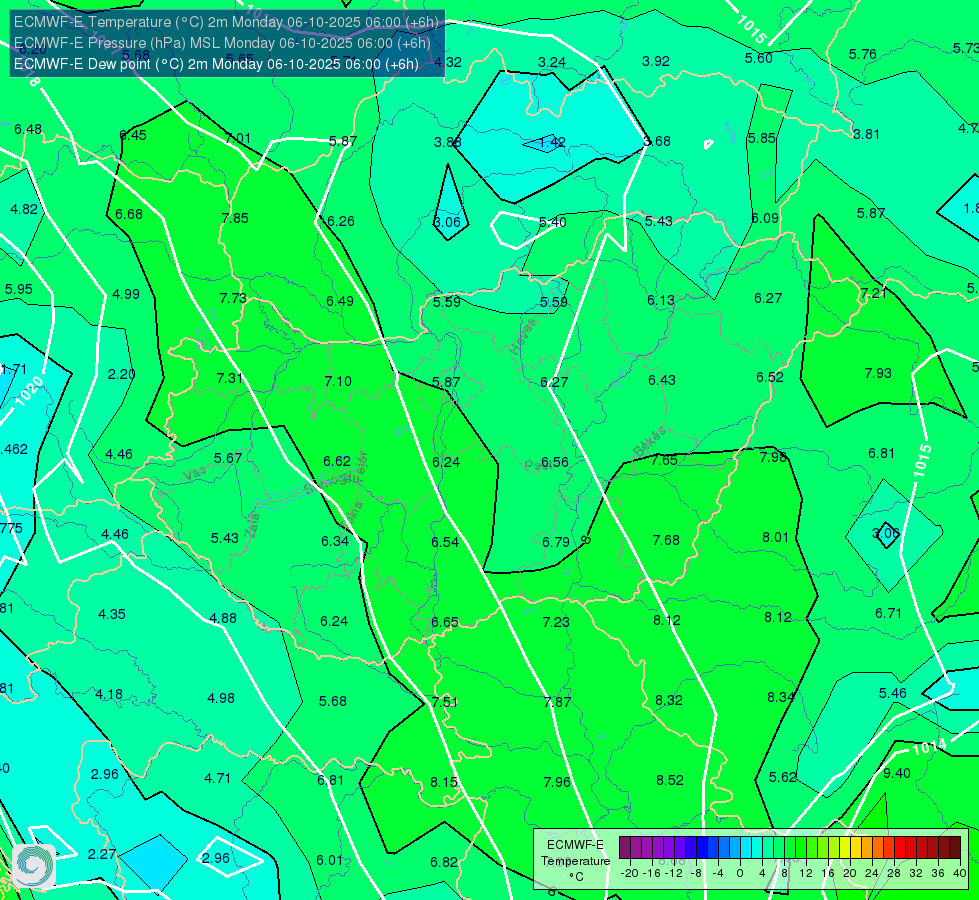This screenshot has height=900, width=979.
Task: Click the 1.42 temperature value
Action: pos(552,142)
